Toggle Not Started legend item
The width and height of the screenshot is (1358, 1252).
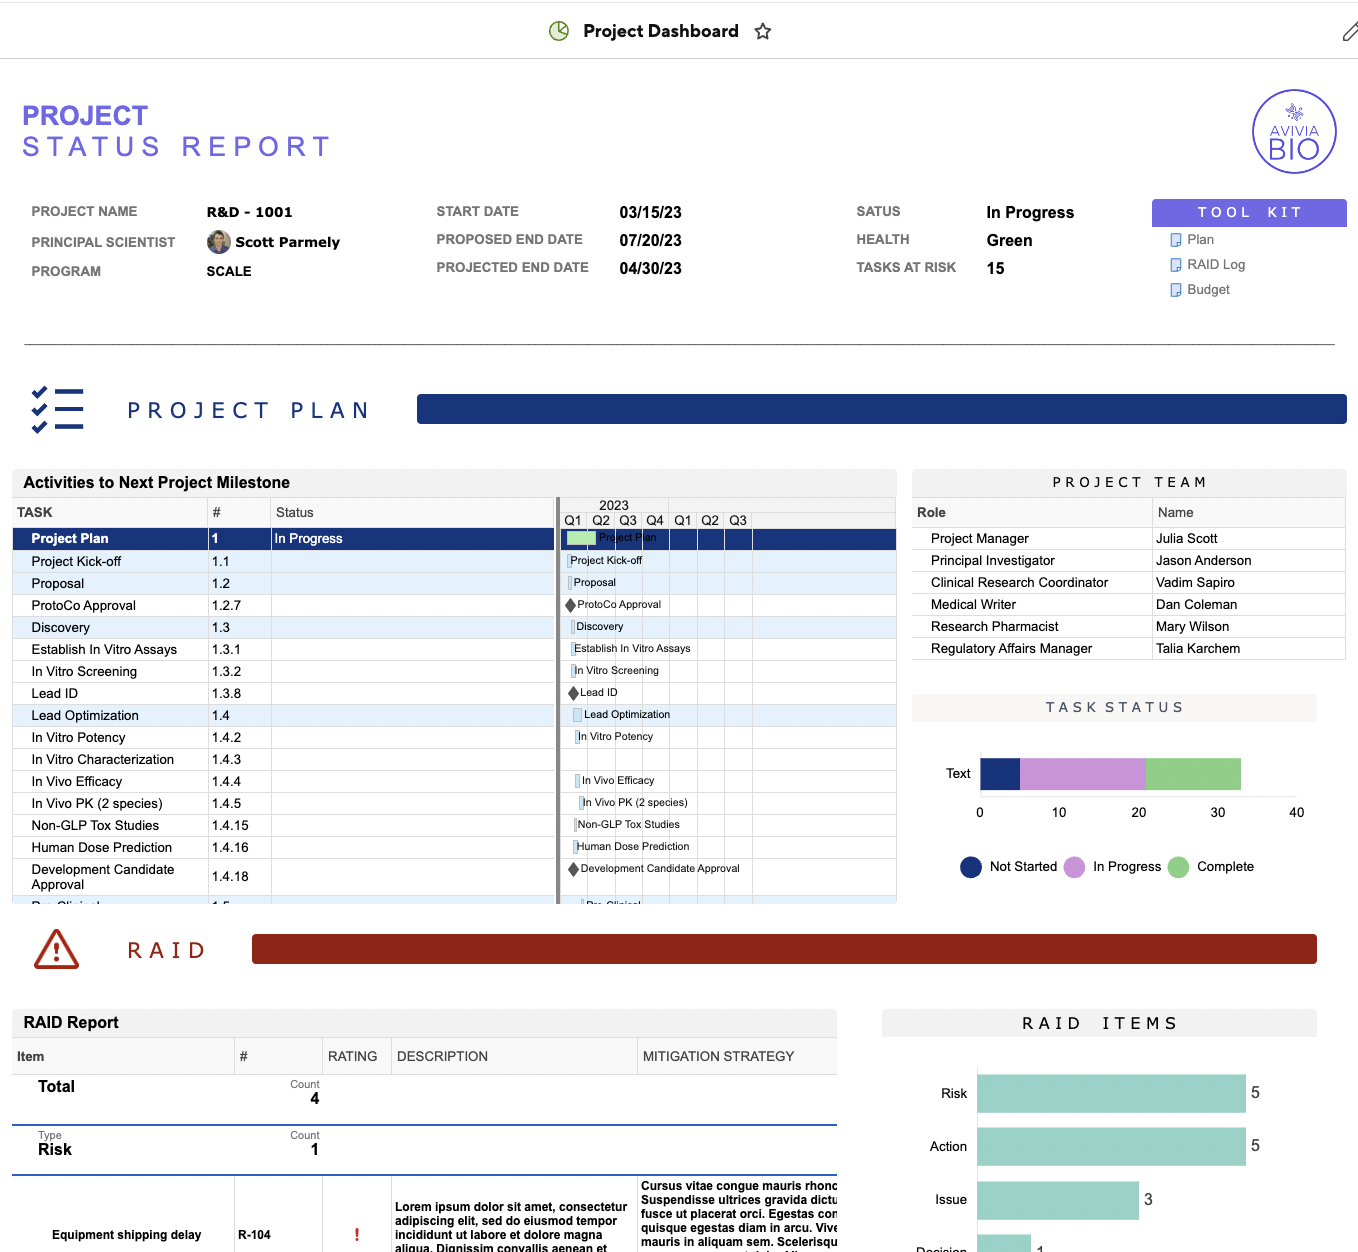pos(1010,867)
